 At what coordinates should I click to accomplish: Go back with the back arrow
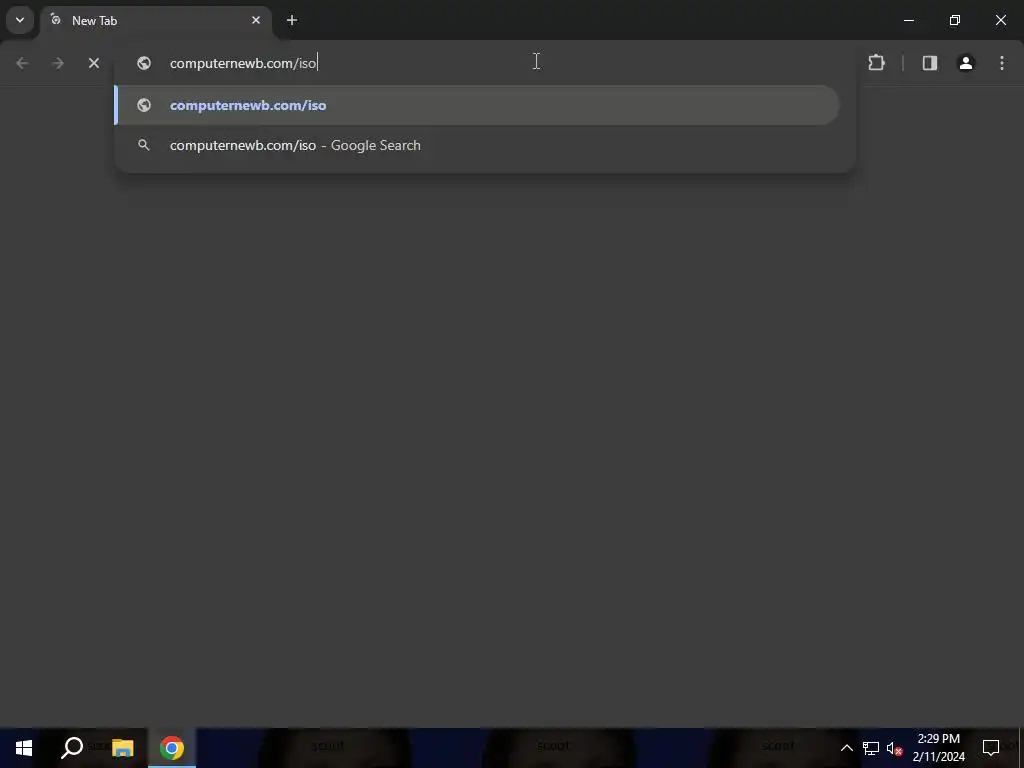22,63
